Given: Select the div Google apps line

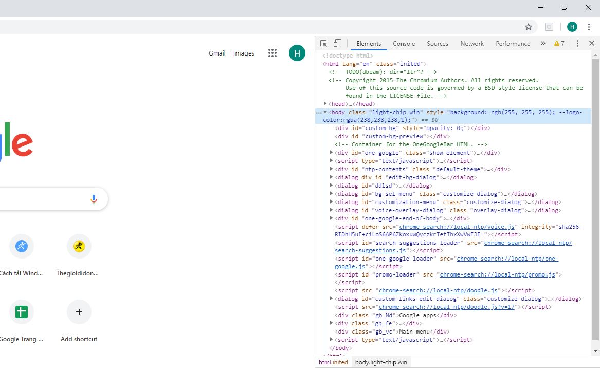Looking at the screenshot, I should click(x=396, y=315).
